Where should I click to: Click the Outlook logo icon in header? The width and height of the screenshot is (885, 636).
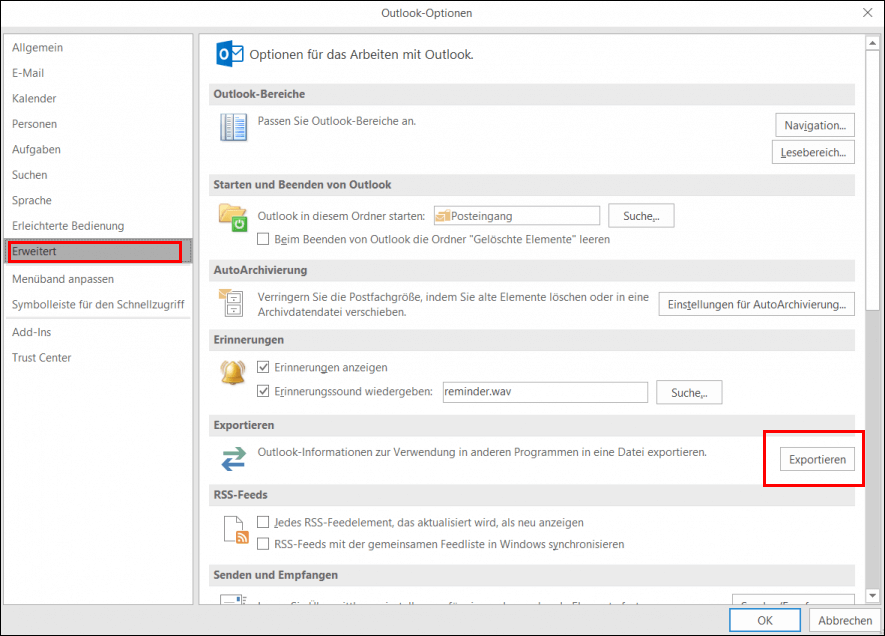coord(230,54)
